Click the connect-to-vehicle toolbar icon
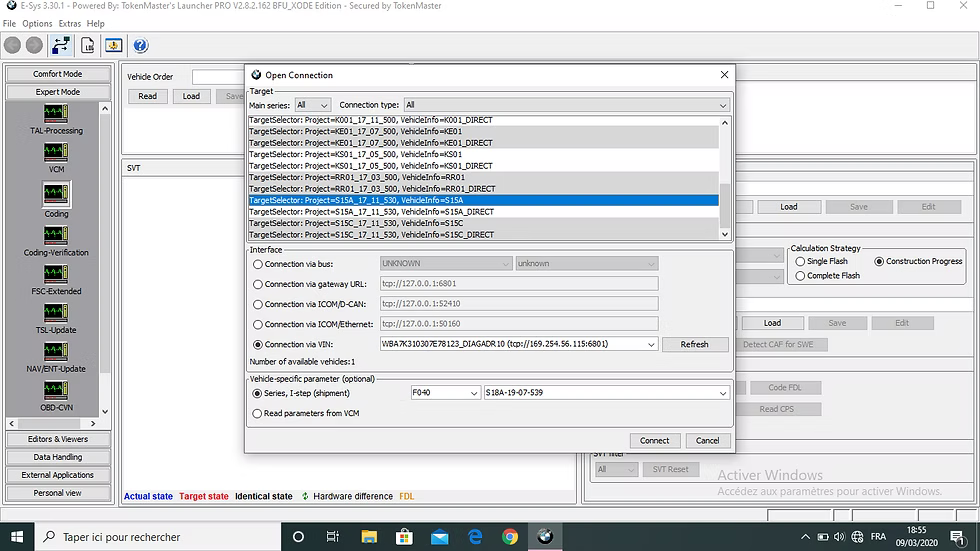The width and height of the screenshot is (980, 551). coord(61,46)
